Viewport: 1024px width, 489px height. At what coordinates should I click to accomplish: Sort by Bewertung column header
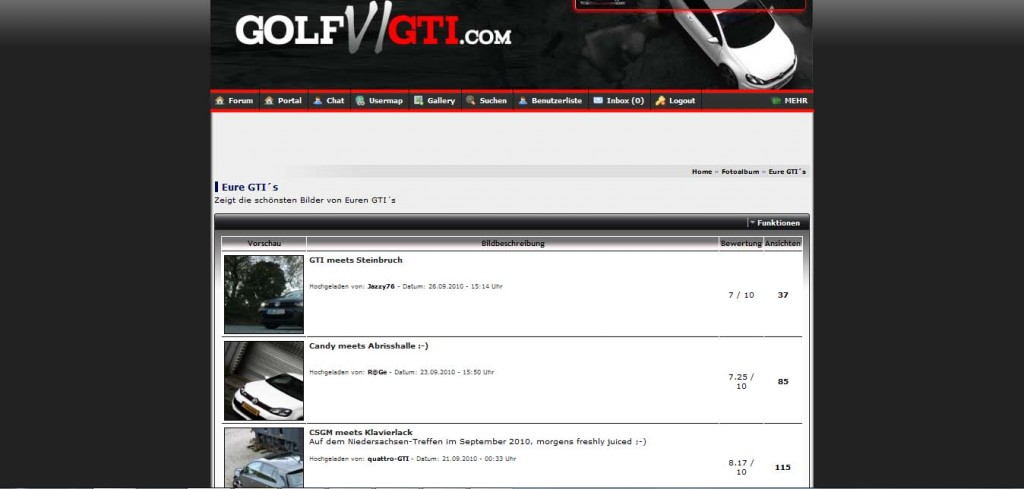[741, 243]
